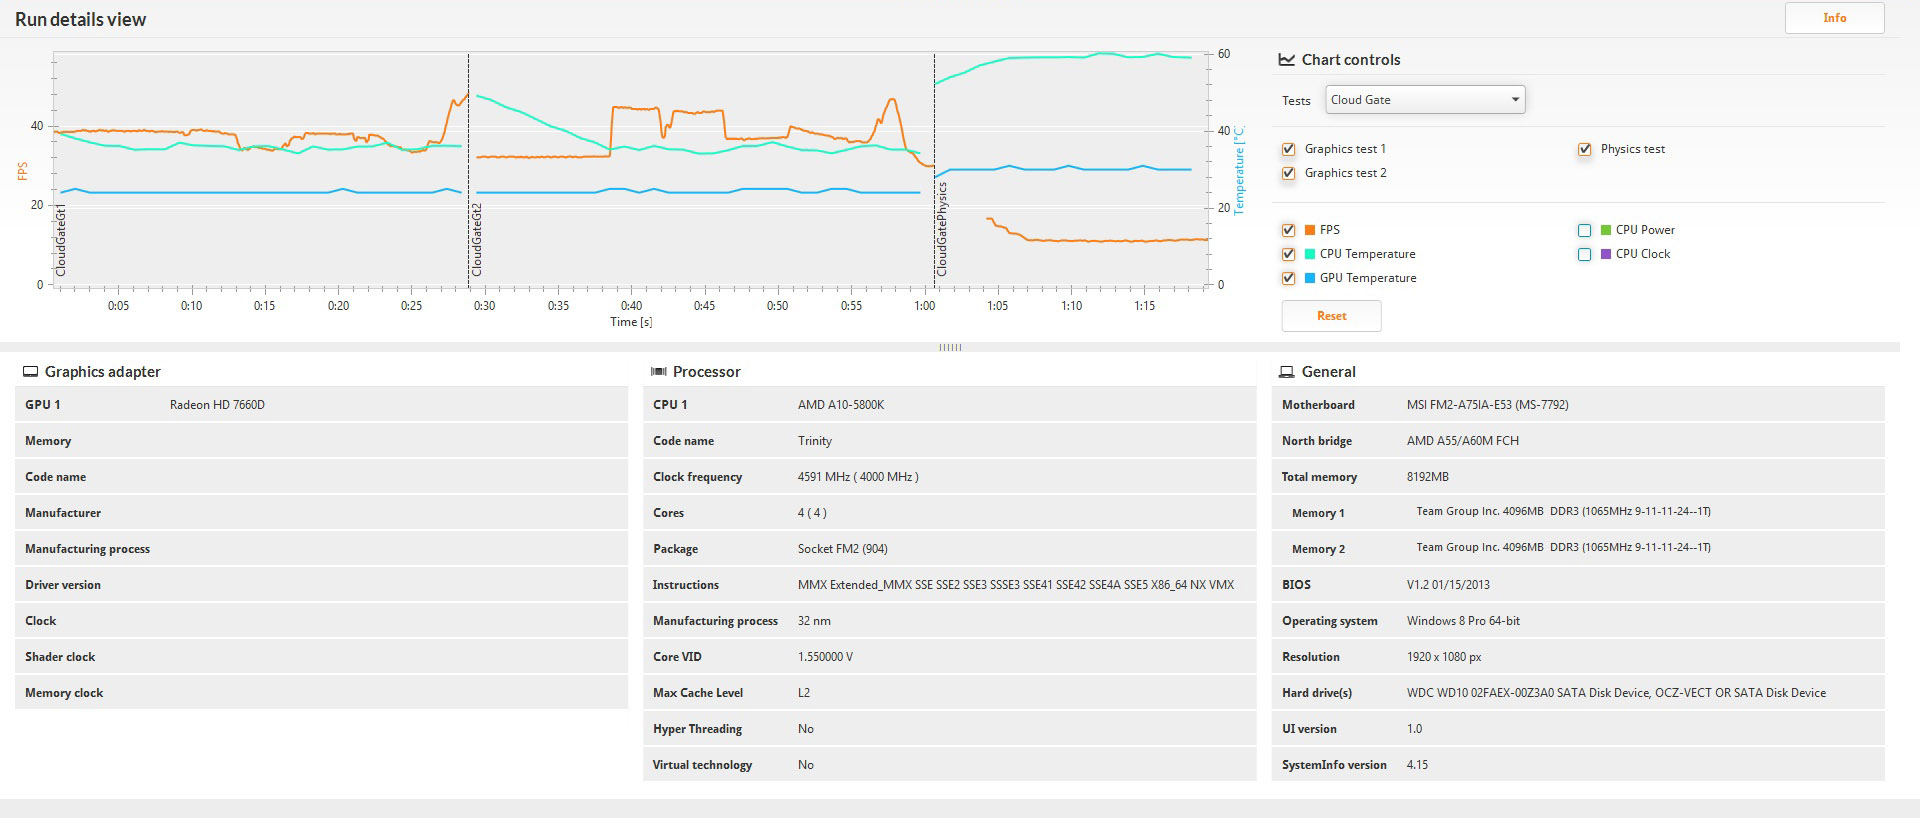Screen dimensions: 1920x818
Task: Click the panel resize grip below the chart
Action: point(950,348)
